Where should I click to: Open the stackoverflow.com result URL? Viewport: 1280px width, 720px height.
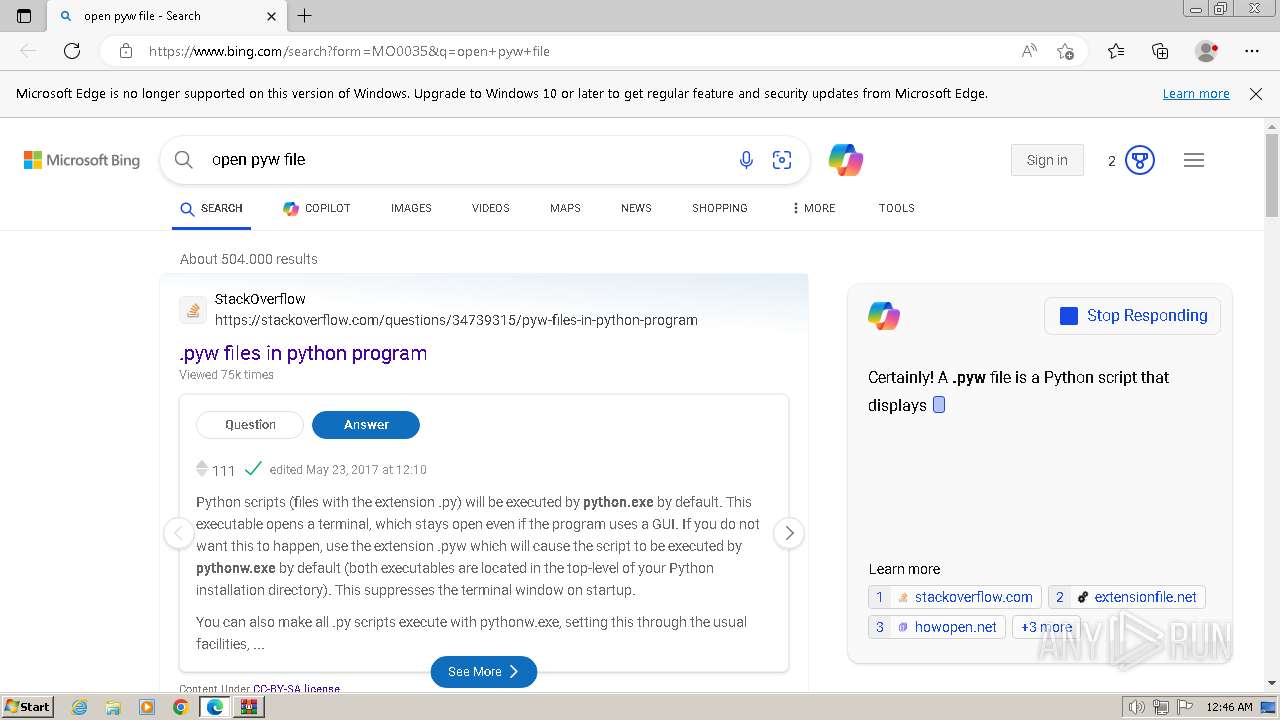click(456, 320)
